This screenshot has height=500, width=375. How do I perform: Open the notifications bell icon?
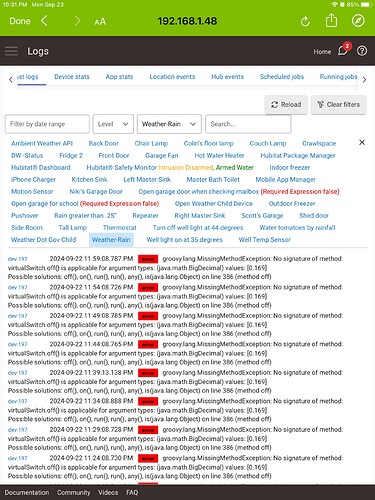click(343, 50)
